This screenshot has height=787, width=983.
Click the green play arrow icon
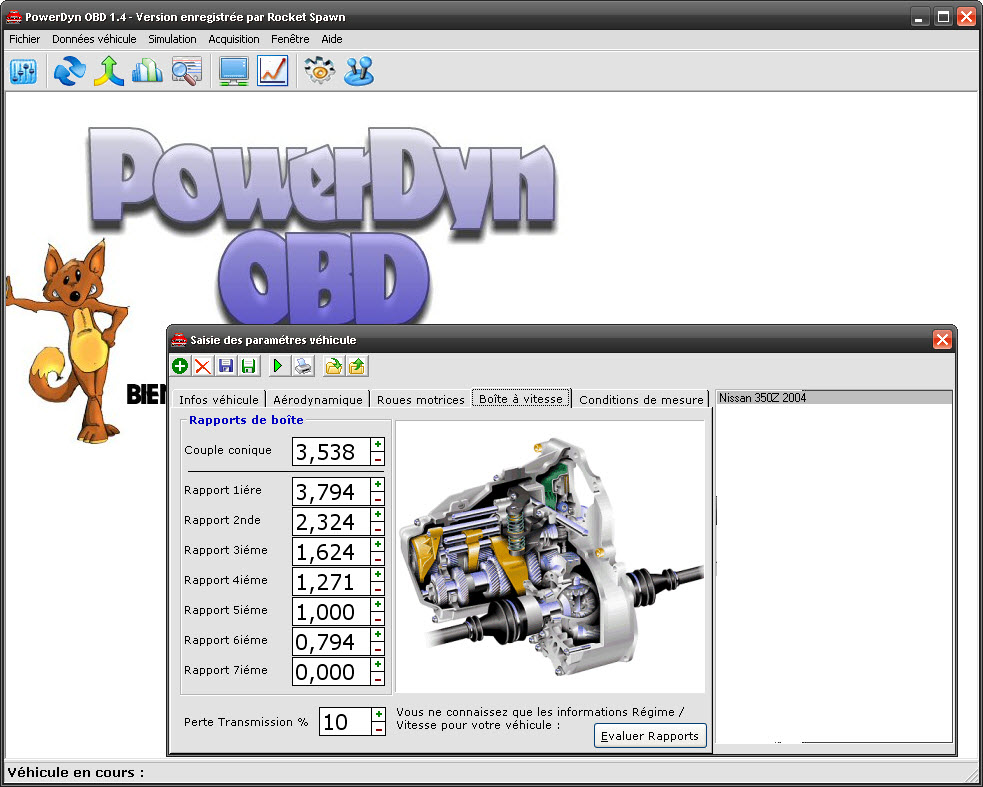coord(277,367)
